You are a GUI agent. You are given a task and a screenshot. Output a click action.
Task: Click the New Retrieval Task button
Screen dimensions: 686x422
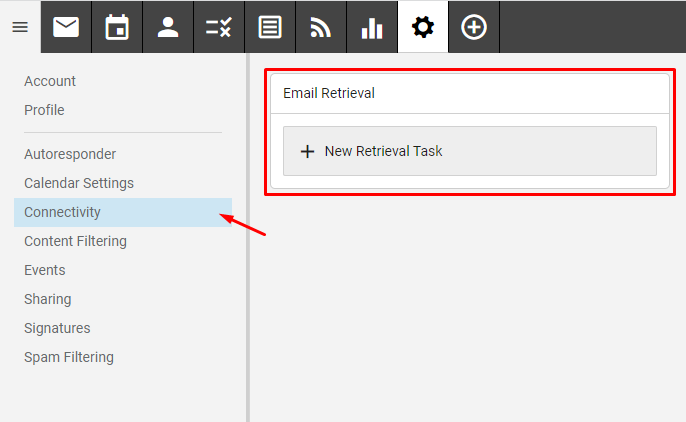click(x=469, y=151)
